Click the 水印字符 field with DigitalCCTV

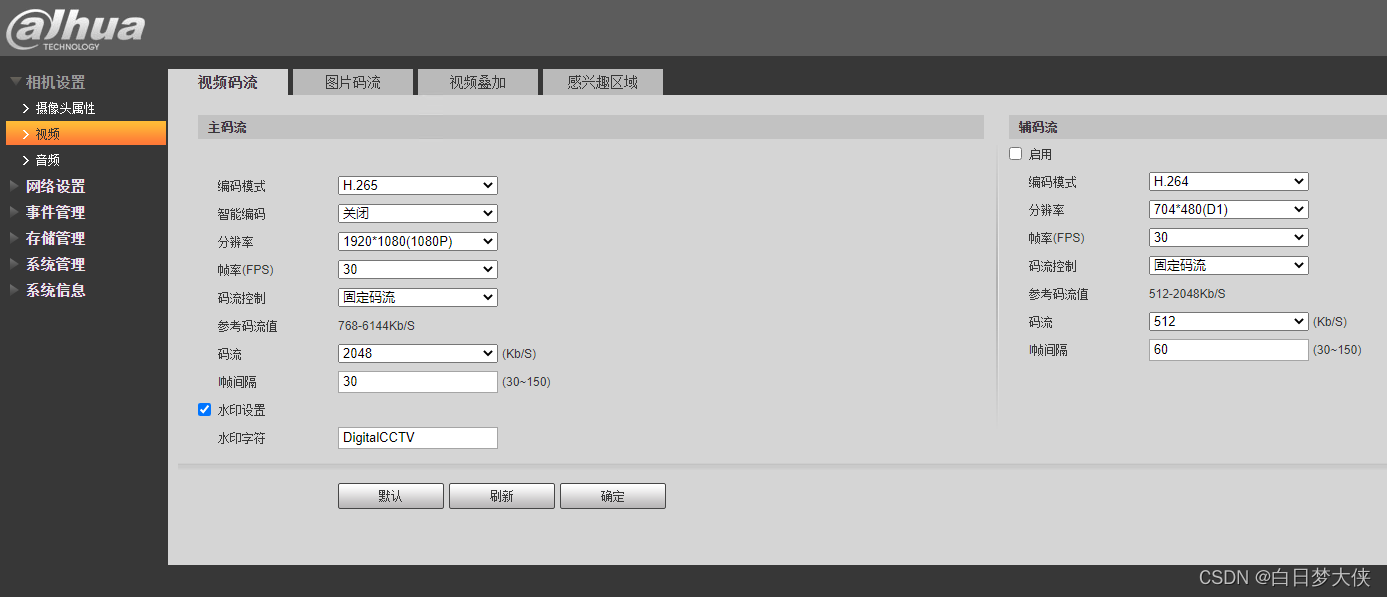point(418,438)
